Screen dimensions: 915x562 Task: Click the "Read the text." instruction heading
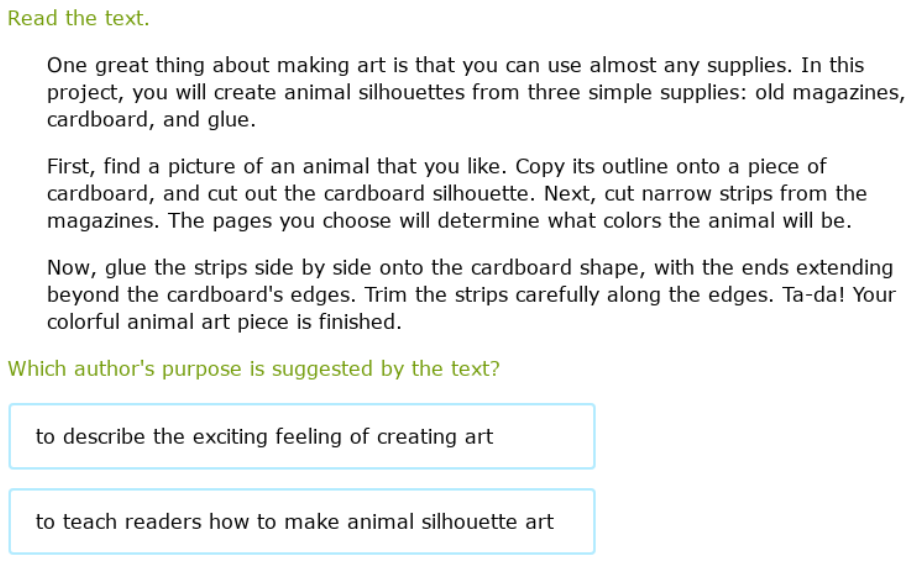pyautogui.click(x=78, y=19)
